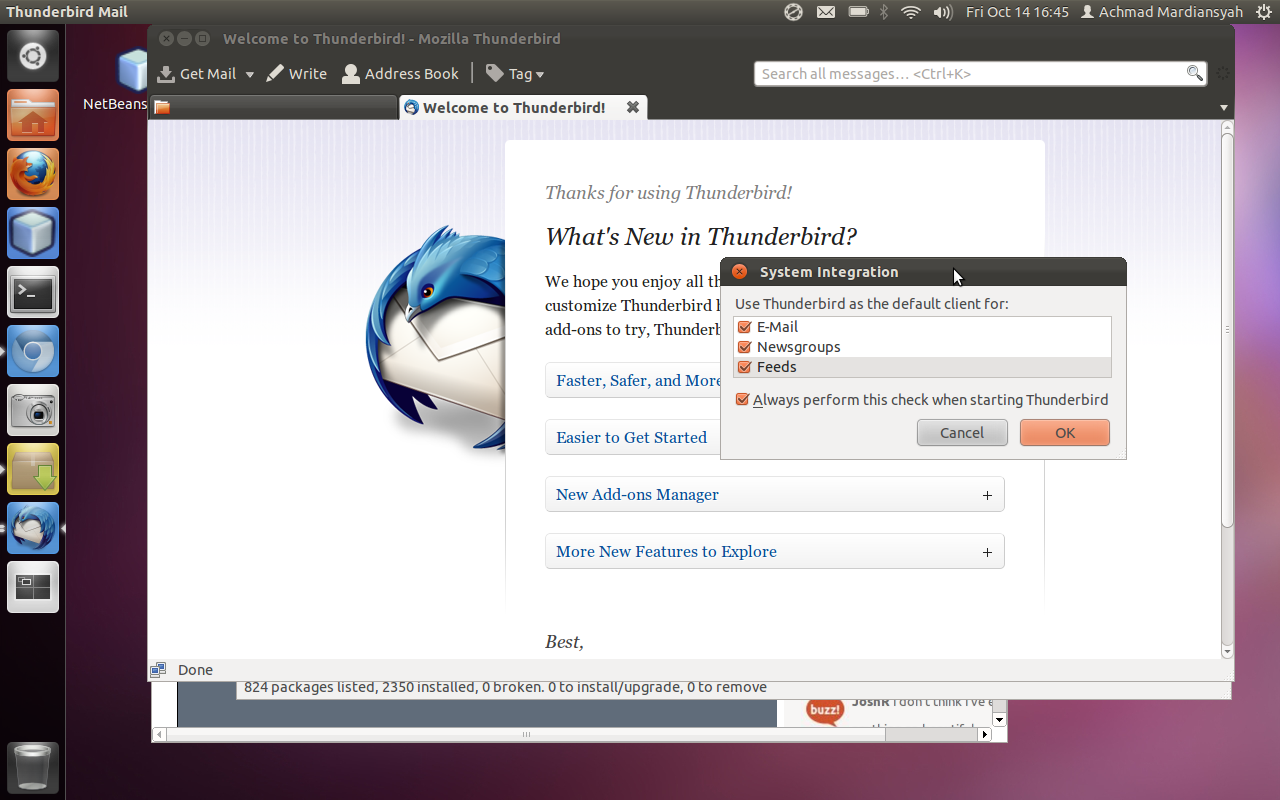Close the Welcome to Thunderbird! tab

pos(633,107)
